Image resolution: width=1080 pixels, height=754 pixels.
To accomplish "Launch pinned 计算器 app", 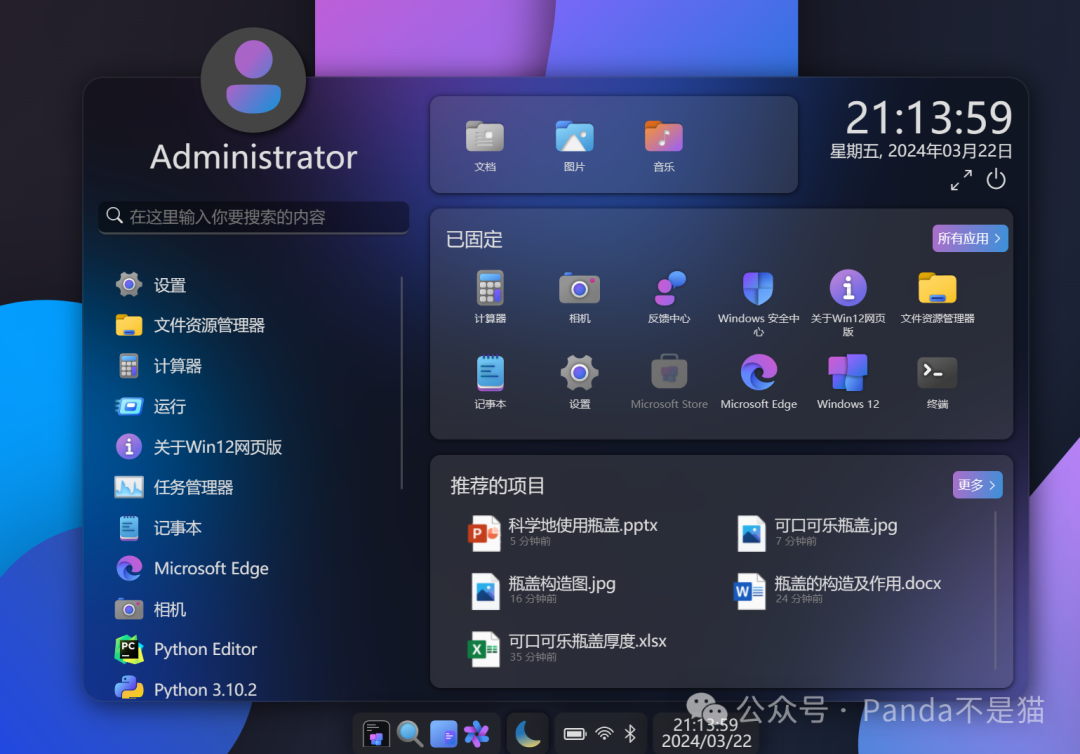I will (x=490, y=297).
